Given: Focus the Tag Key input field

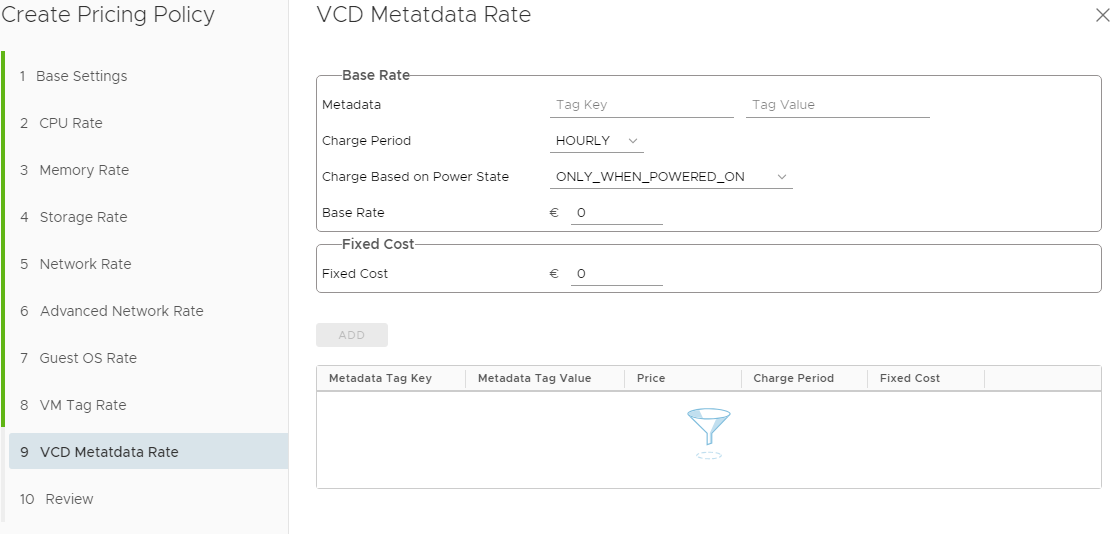Looking at the screenshot, I should (641, 105).
